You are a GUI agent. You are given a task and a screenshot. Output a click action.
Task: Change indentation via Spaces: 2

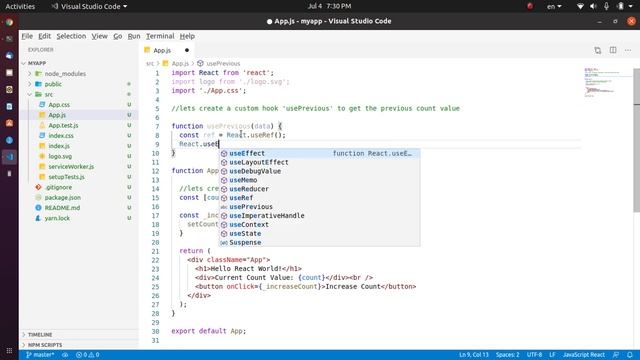[x=507, y=355]
